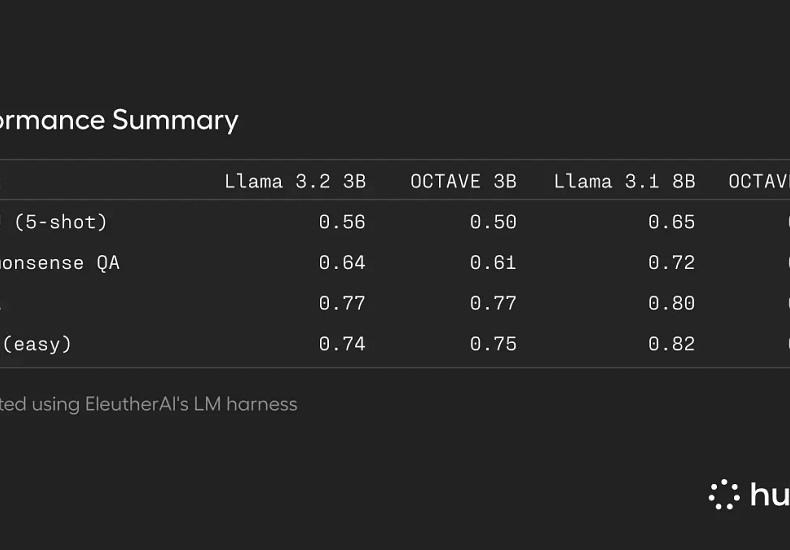
Task: Select 0.61 in the Commonsense QA row
Action: click(x=493, y=263)
